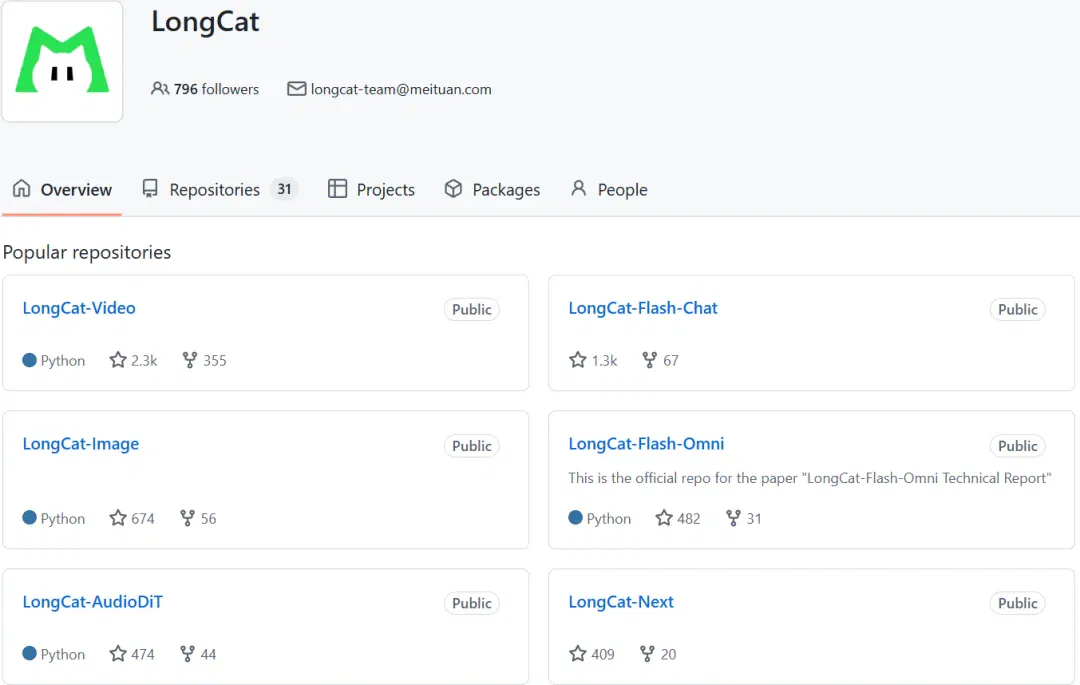Open the LongCat-Video repository link

pyautogui.click(x=79, y=308)
